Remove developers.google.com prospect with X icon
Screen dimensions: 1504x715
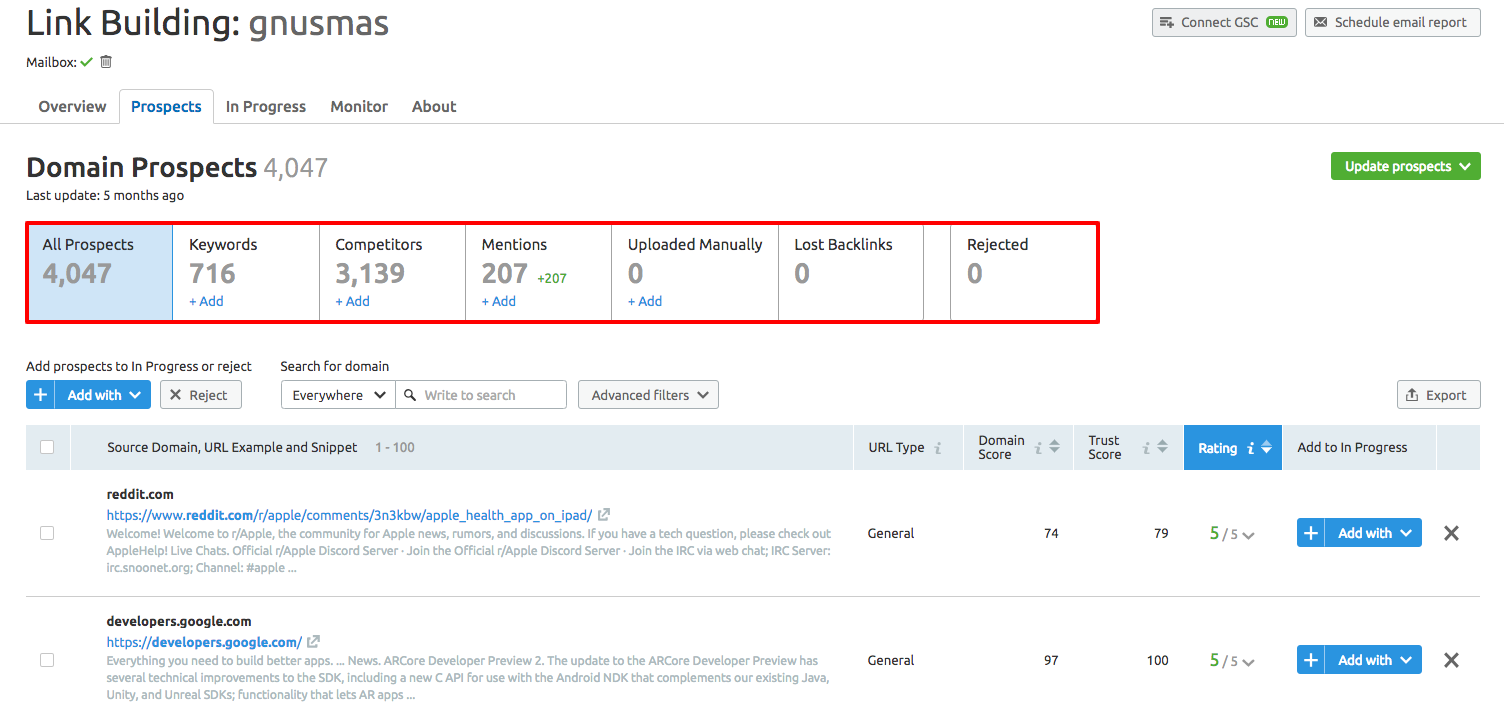pyautogui.click(x=1451, y=660)
